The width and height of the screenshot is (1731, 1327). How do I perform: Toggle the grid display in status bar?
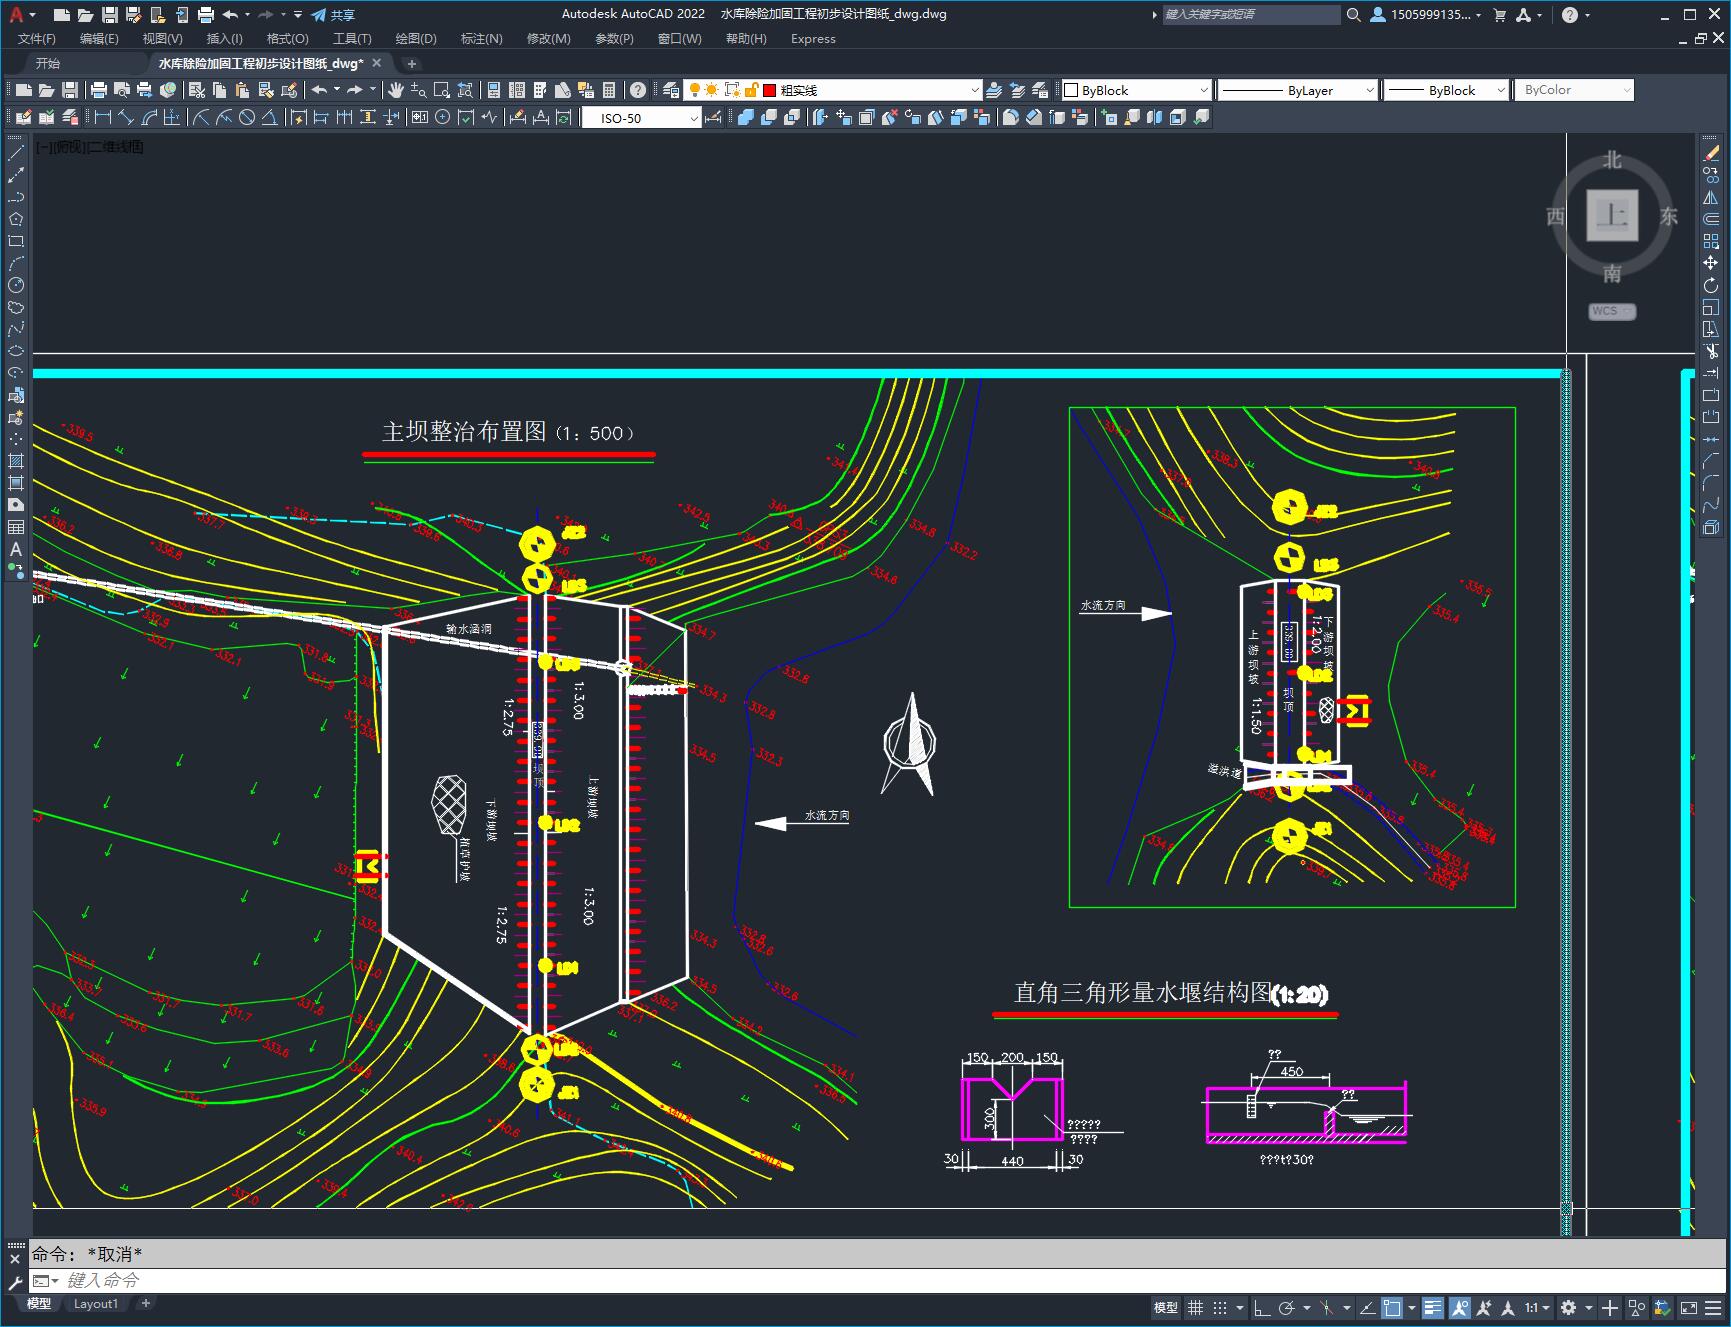[x=1196, y=1307]
